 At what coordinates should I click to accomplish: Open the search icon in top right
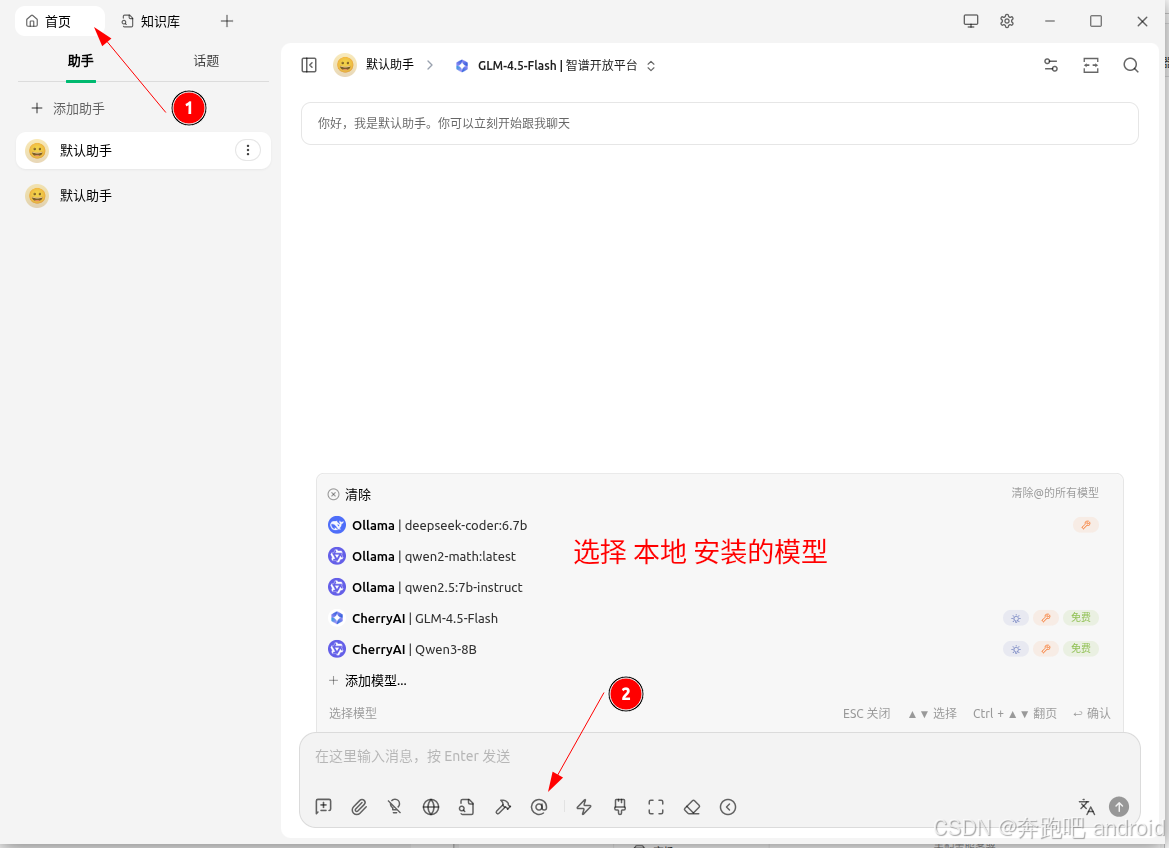click(x=1130, y=65)
